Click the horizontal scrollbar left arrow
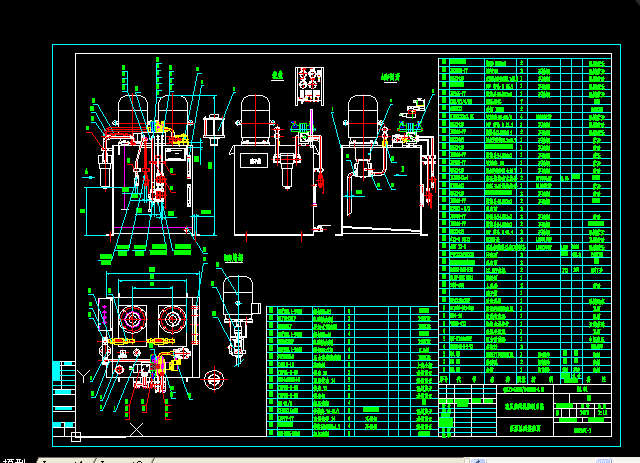This screenshot has width=640, height=463. point(478,461)
